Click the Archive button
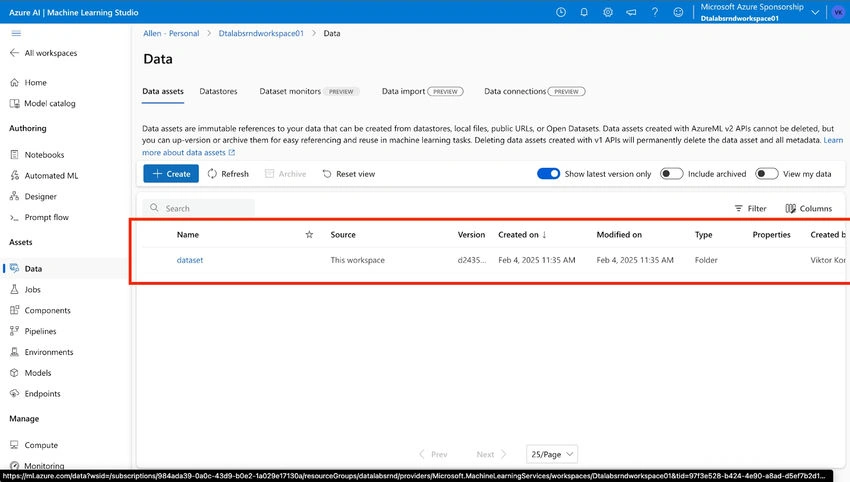Viewport: 850px width, 482px height. tap(285, 173)
